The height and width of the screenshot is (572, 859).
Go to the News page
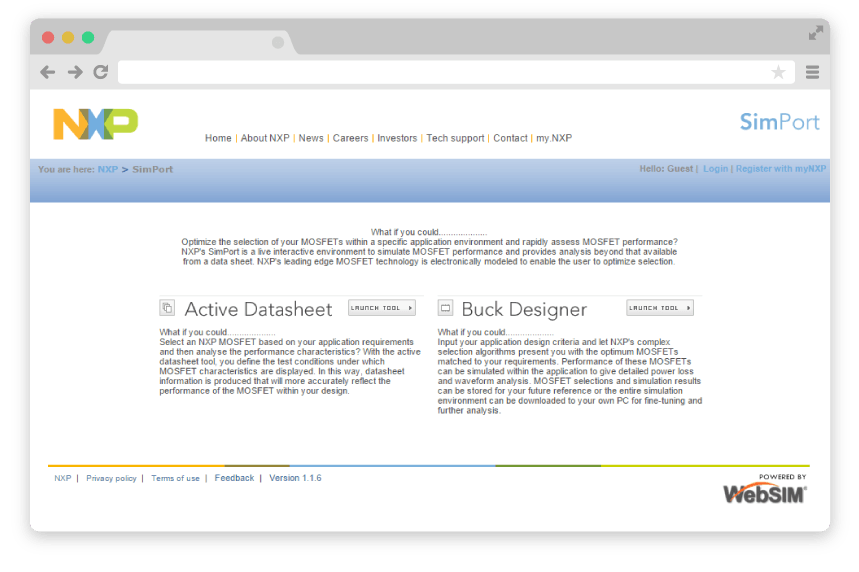(x=311, y=138)
